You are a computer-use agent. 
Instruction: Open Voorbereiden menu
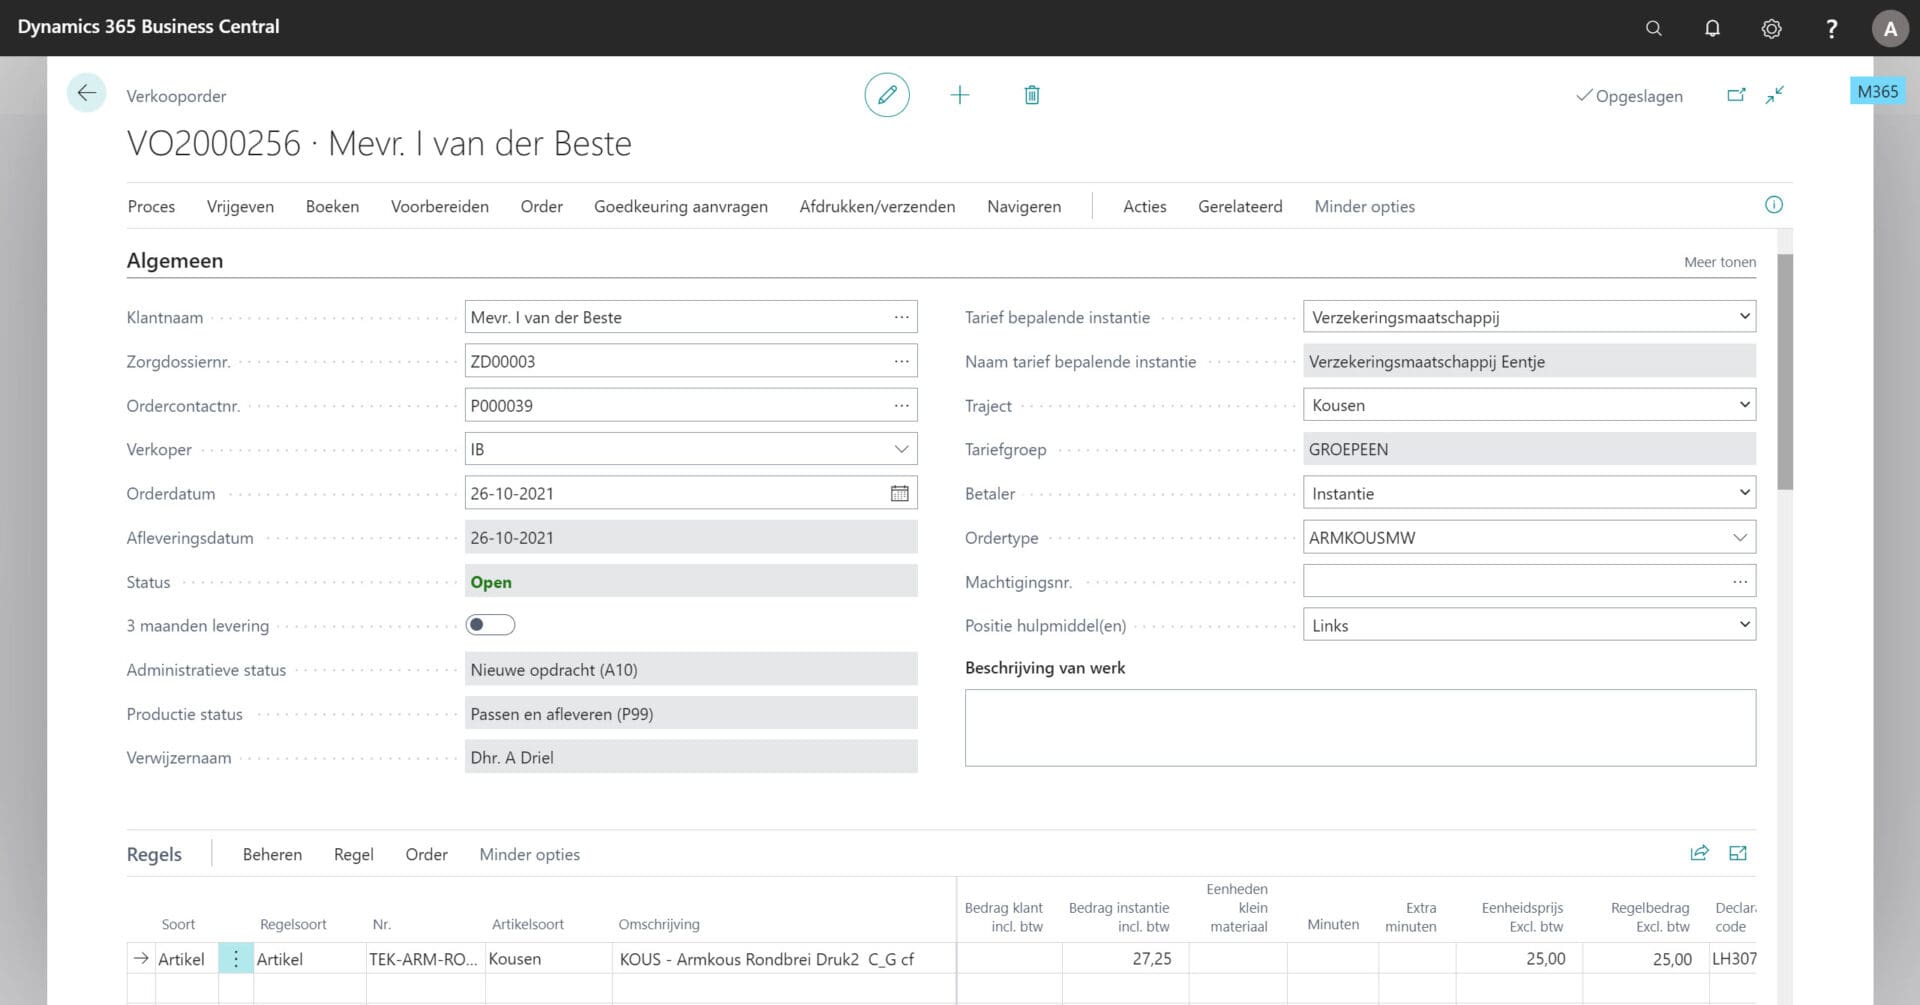point(440,206)
